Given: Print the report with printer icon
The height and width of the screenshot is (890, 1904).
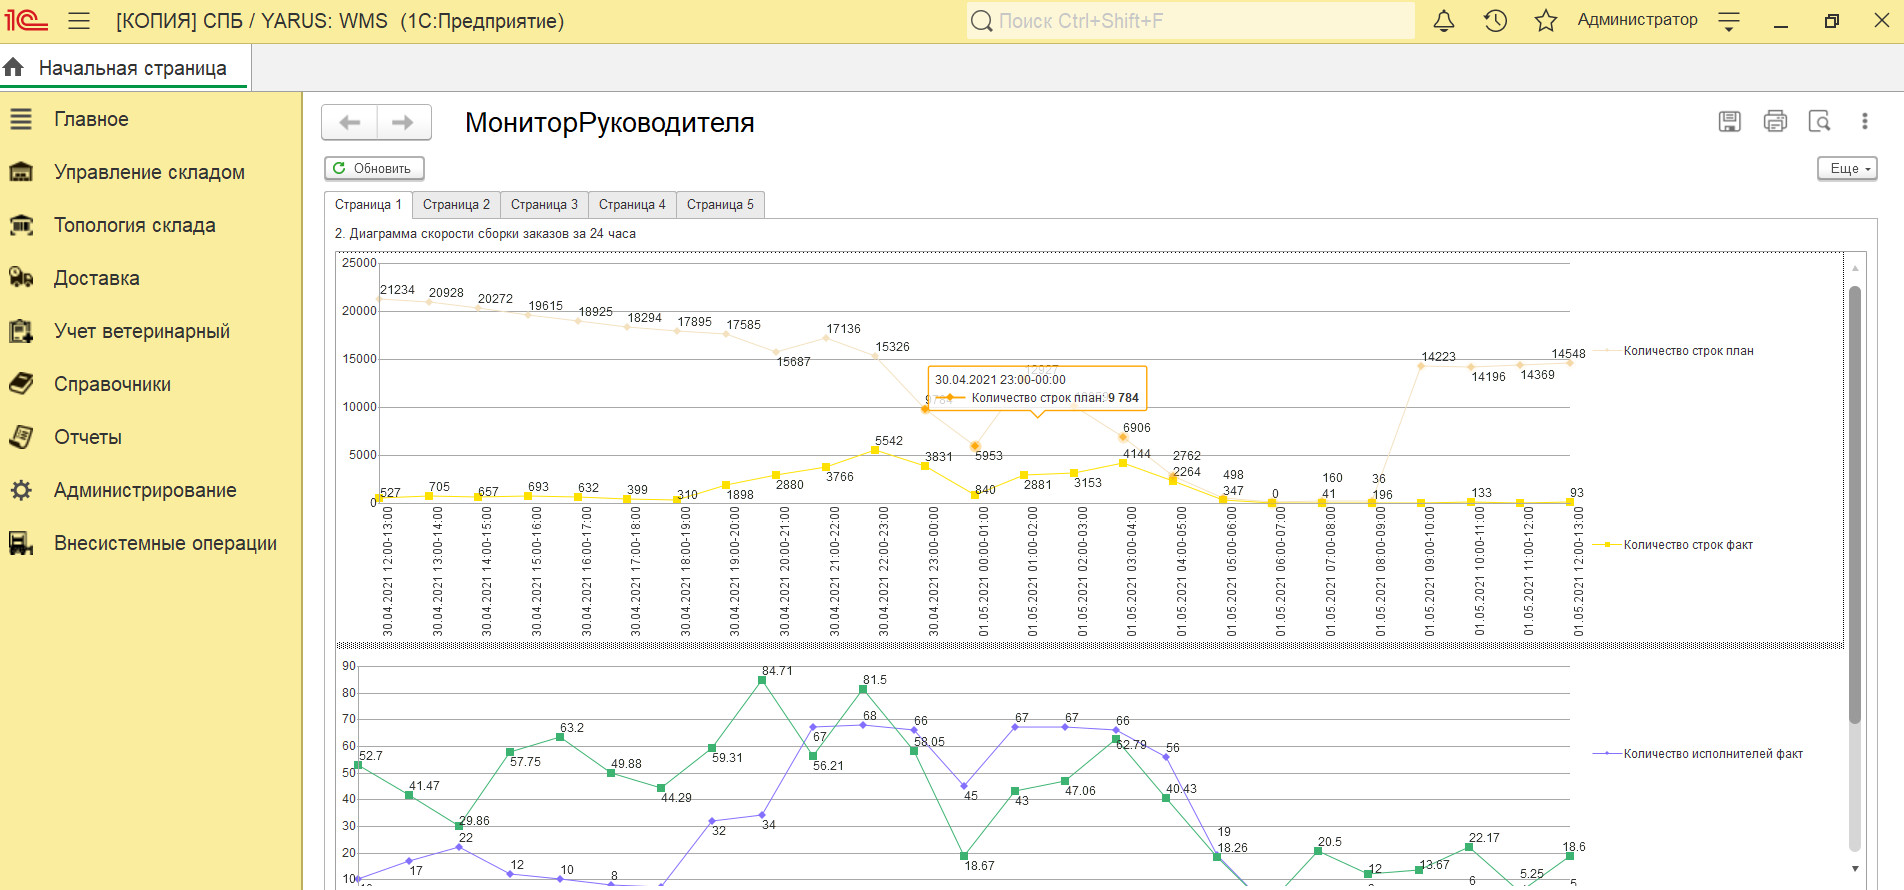Looking at the screenshot, I should (1775, 121).
